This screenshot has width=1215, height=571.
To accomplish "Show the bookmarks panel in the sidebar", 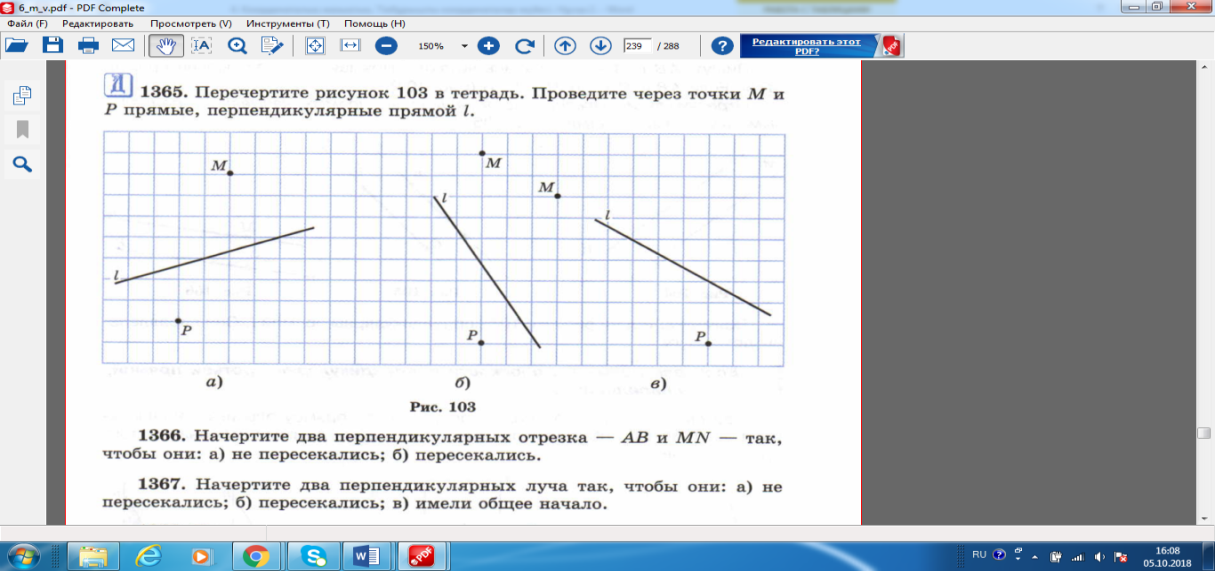I will tap(22, 130).
